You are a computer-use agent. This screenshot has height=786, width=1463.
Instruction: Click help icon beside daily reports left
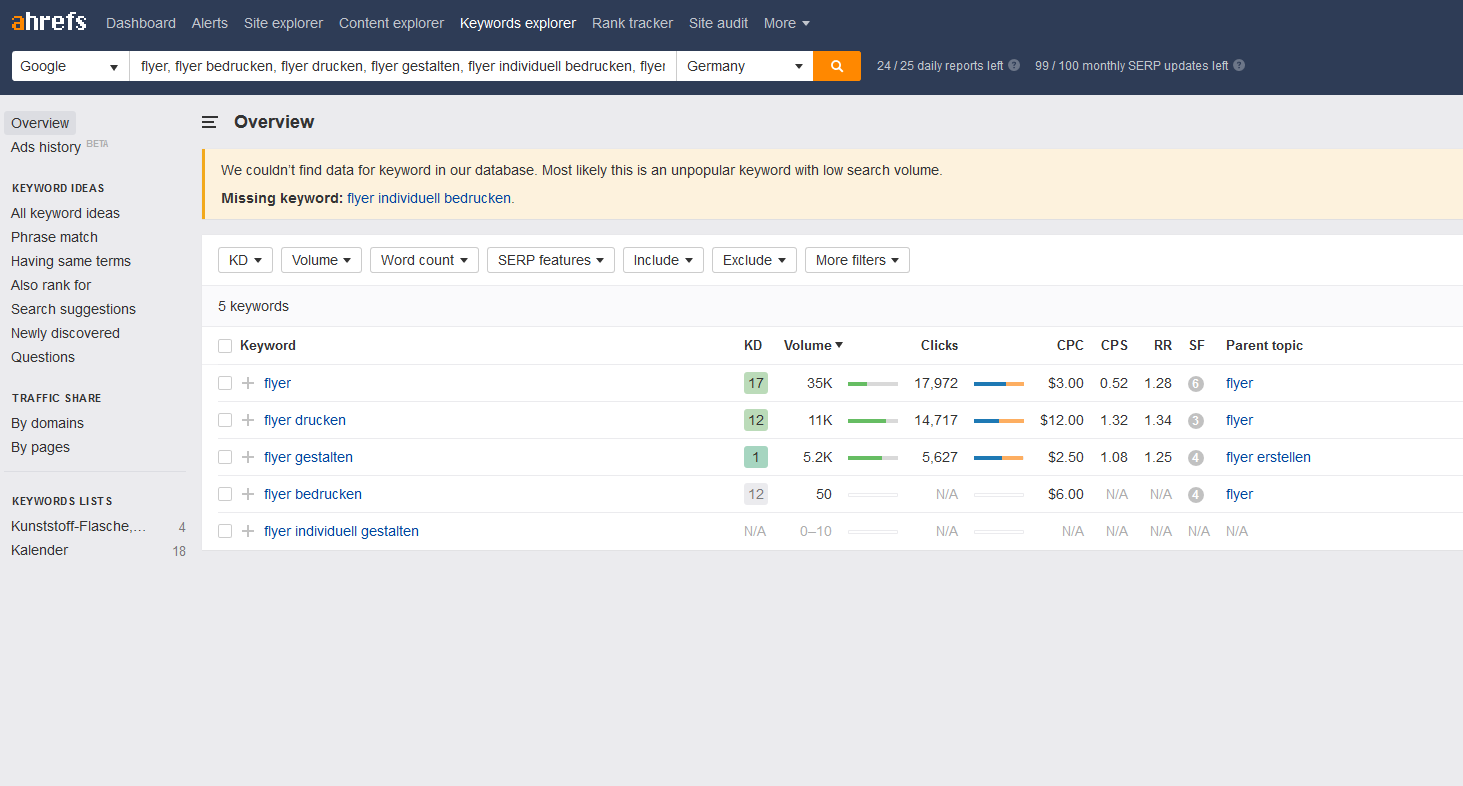(1014, 66)
